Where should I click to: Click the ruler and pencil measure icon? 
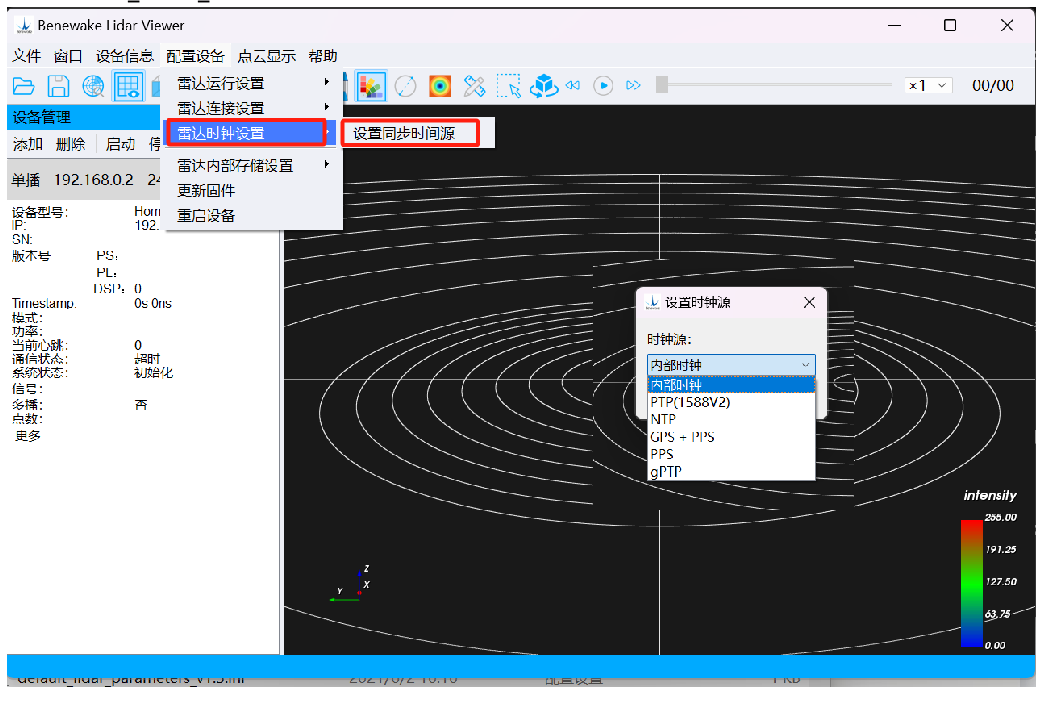point(474,86)
